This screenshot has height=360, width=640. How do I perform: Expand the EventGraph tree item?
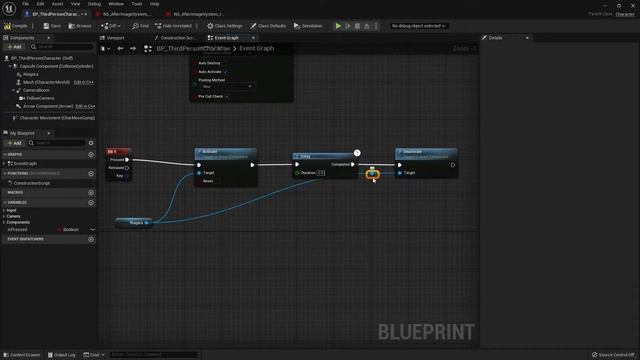click(4, 163)
